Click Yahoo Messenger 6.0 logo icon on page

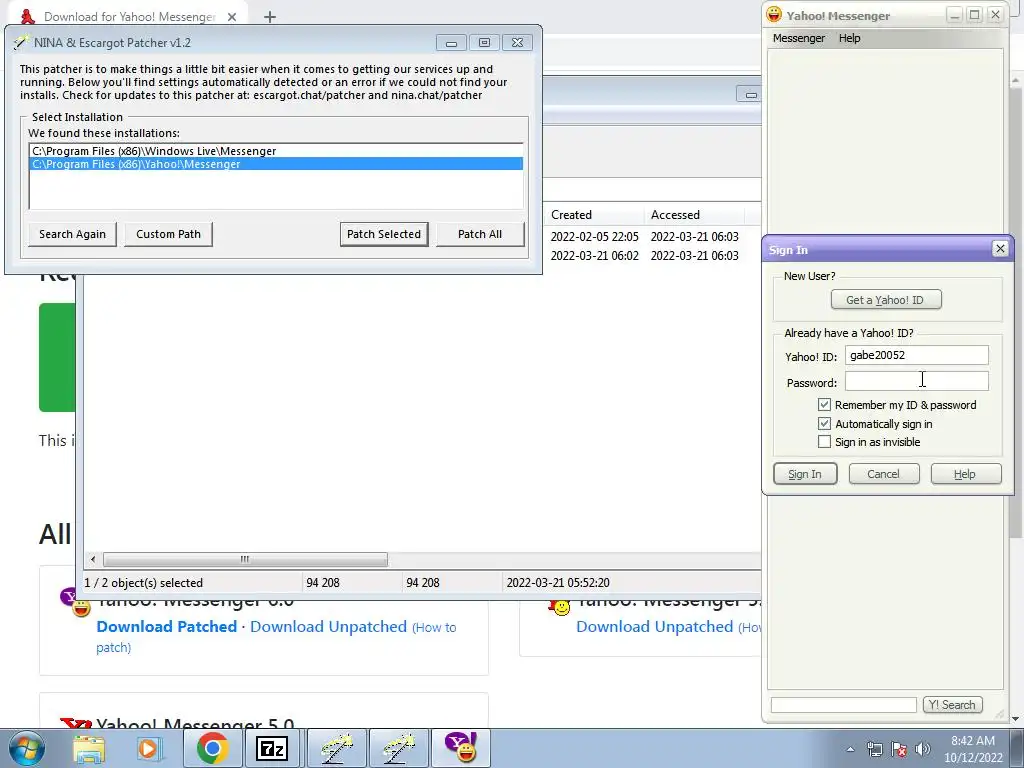[x=76, y=602]
